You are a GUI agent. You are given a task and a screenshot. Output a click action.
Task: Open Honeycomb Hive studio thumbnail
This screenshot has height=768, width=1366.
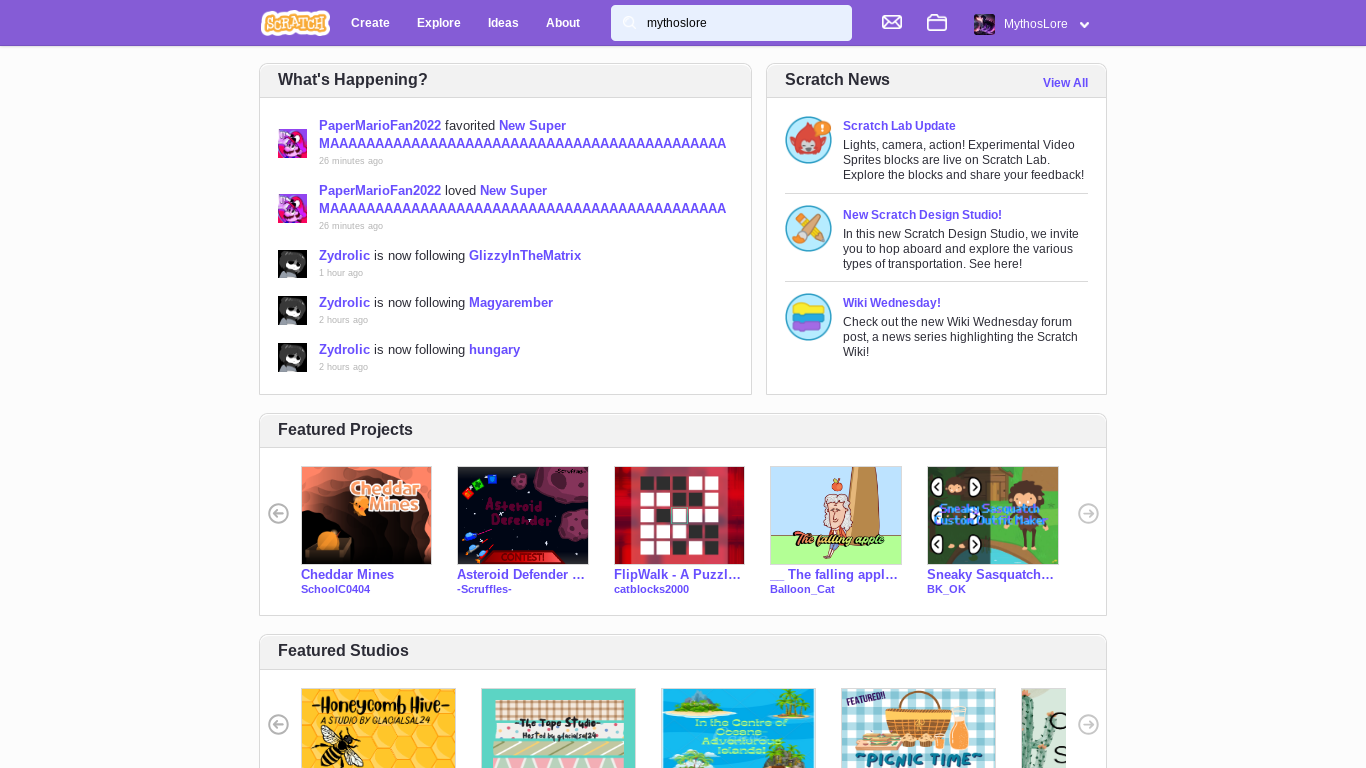(x=378, y=728)
